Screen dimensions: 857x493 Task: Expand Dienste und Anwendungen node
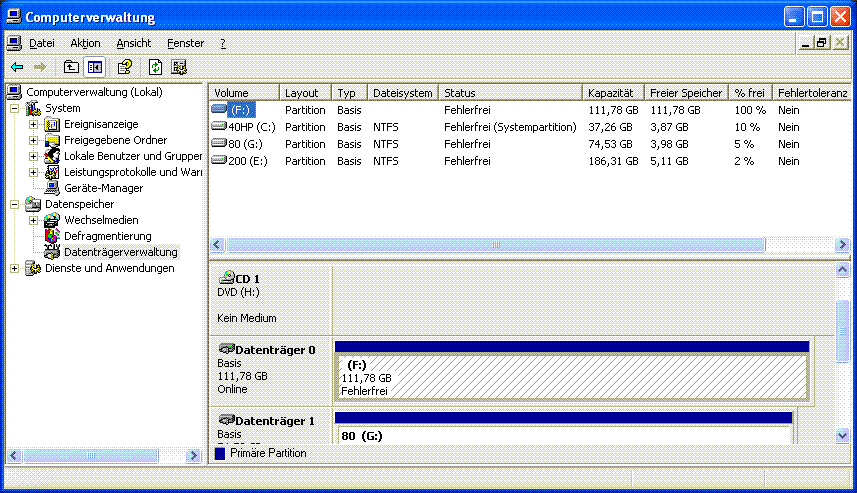[x=15, y=268]
